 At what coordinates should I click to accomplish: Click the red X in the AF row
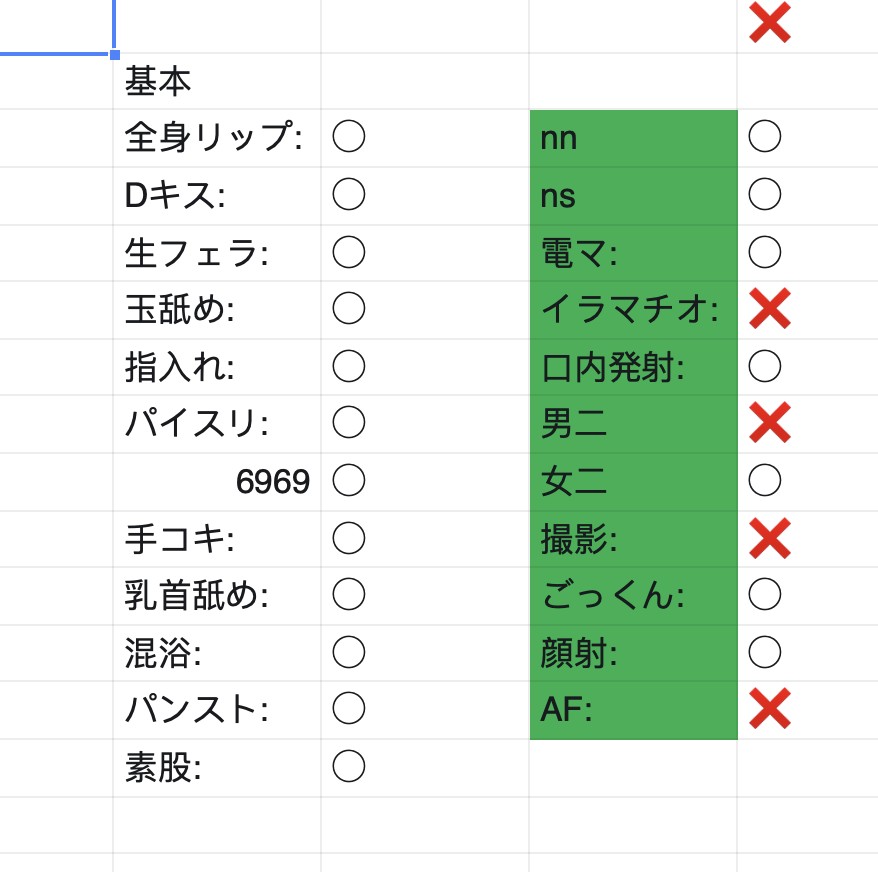point(769,708)
